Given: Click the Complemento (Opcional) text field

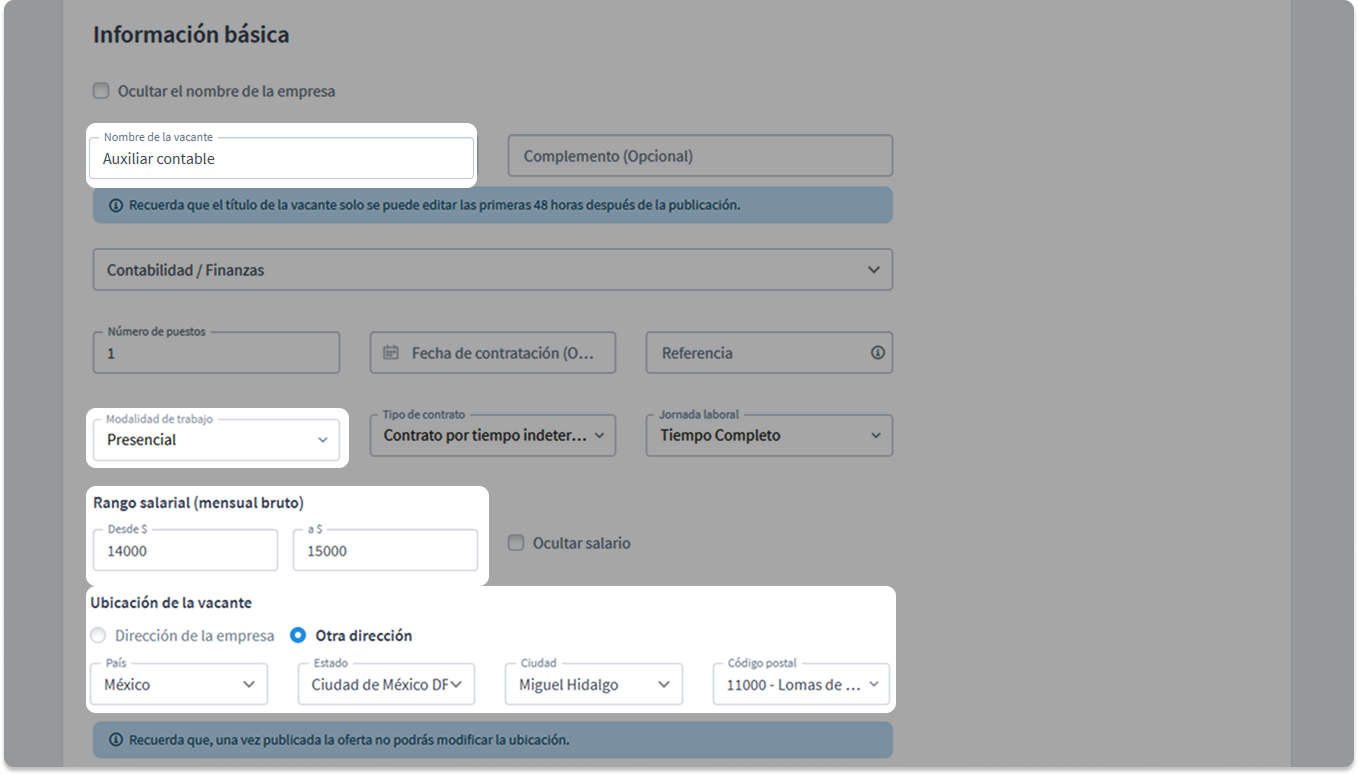Looking at the screenshot, I should coord(700,156).
